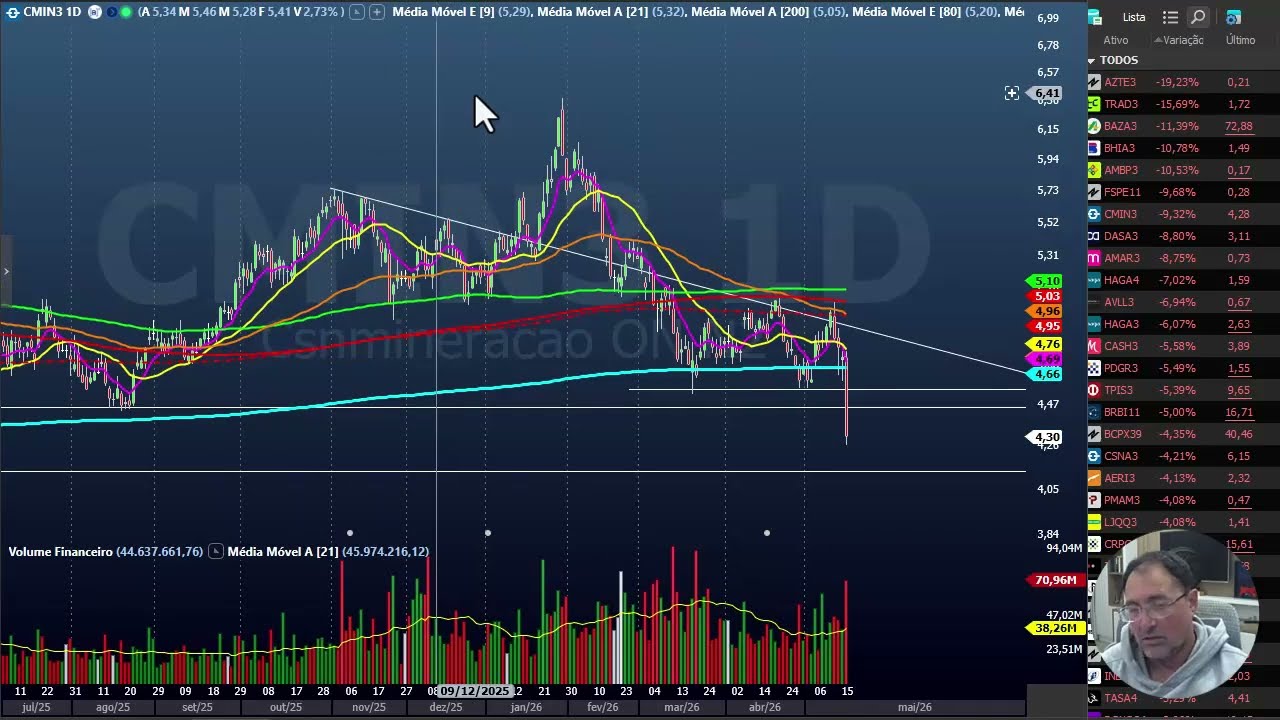Click the 4,30 current price label
The image size is (1280, 720).
pos(1045,437)
